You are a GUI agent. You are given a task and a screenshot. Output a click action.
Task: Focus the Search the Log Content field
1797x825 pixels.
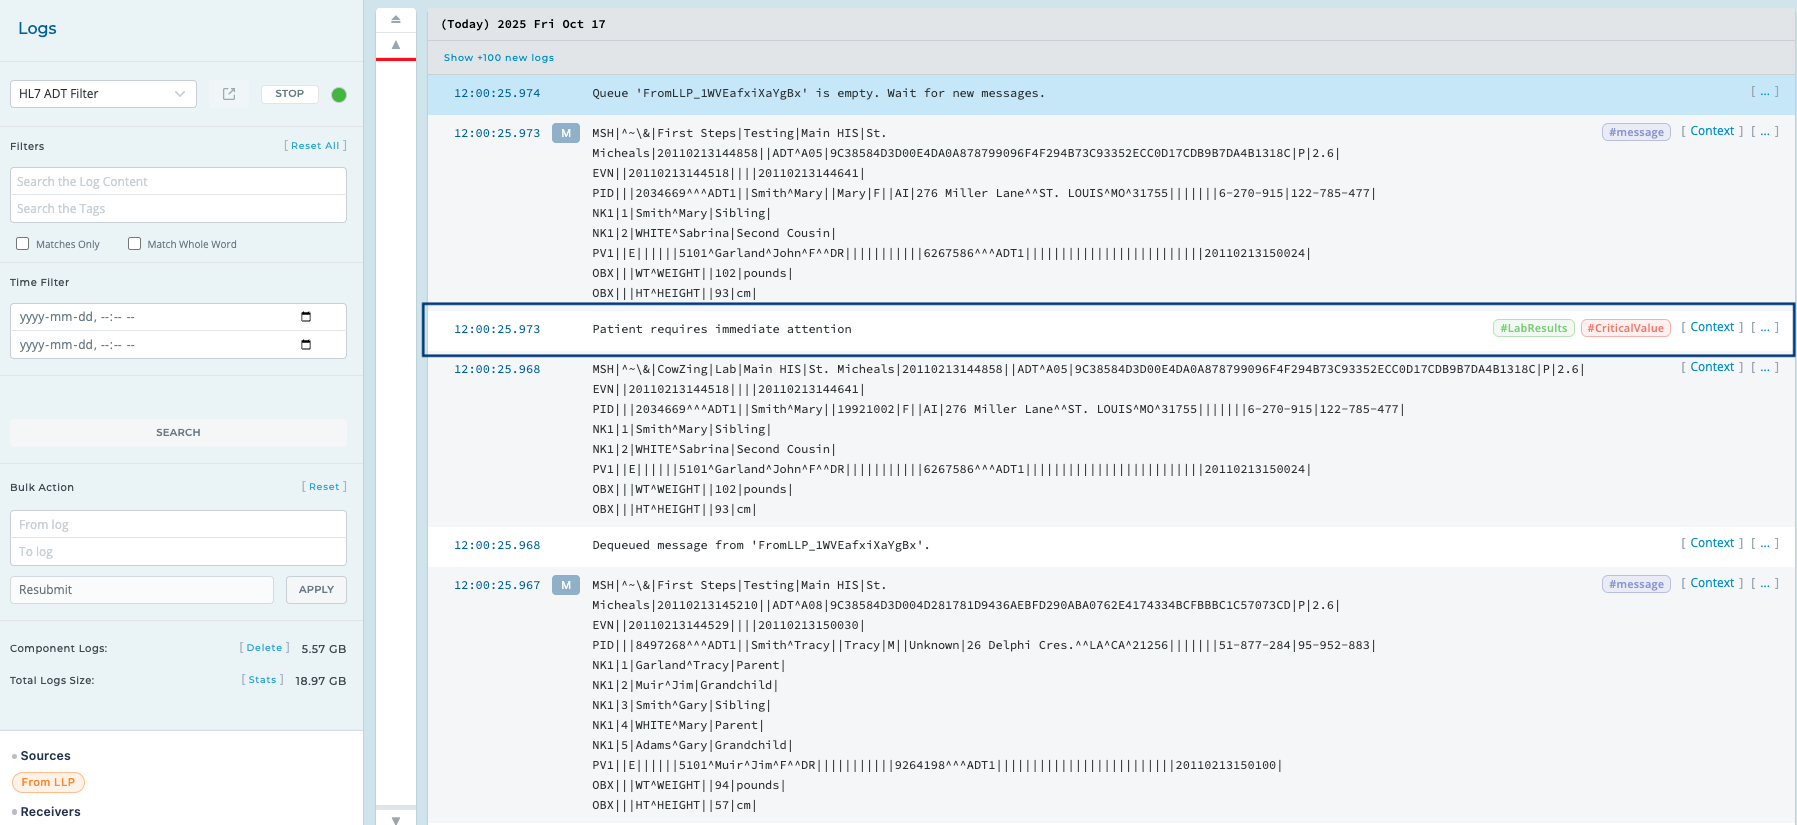[178, 182]
